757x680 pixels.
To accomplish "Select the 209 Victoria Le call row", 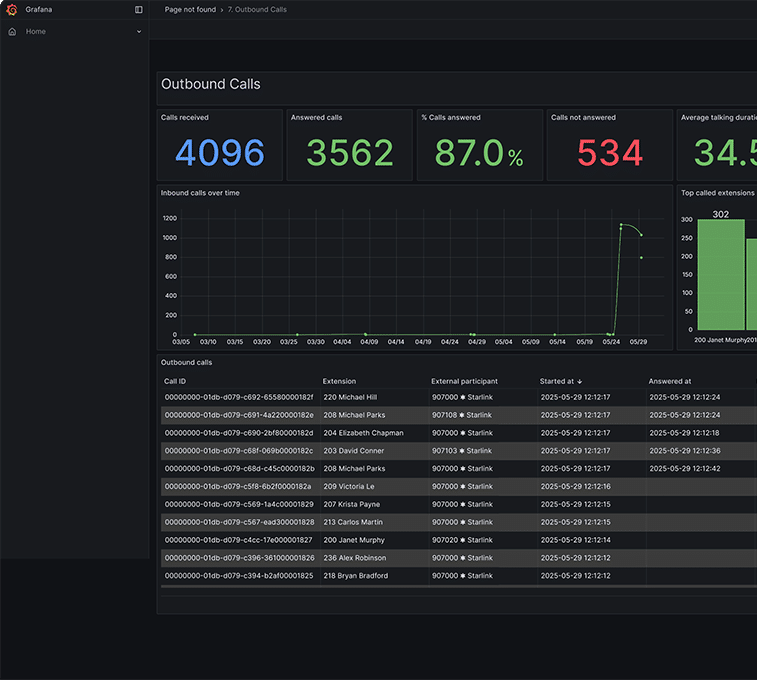I will point(459,486).
